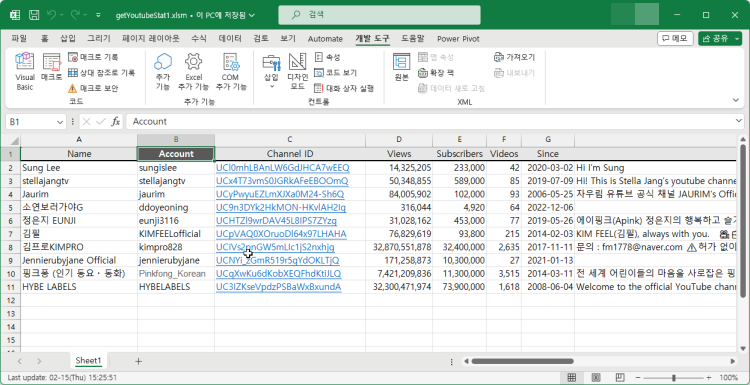
Task: Select the cell with 32,870,551,878 views
Action: point(399,247)
